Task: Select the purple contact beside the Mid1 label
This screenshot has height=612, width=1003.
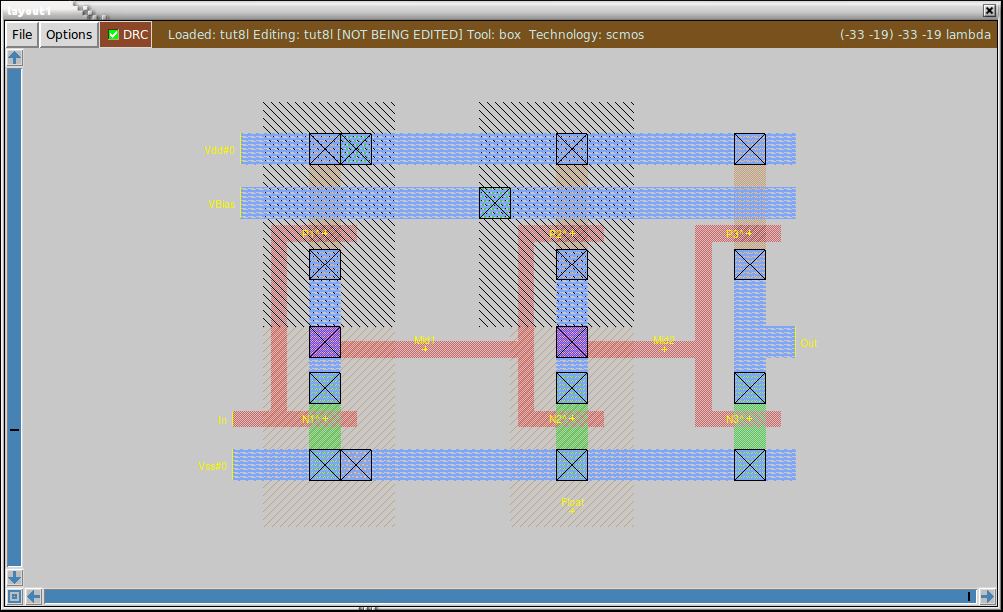Action: coord(325,343)
